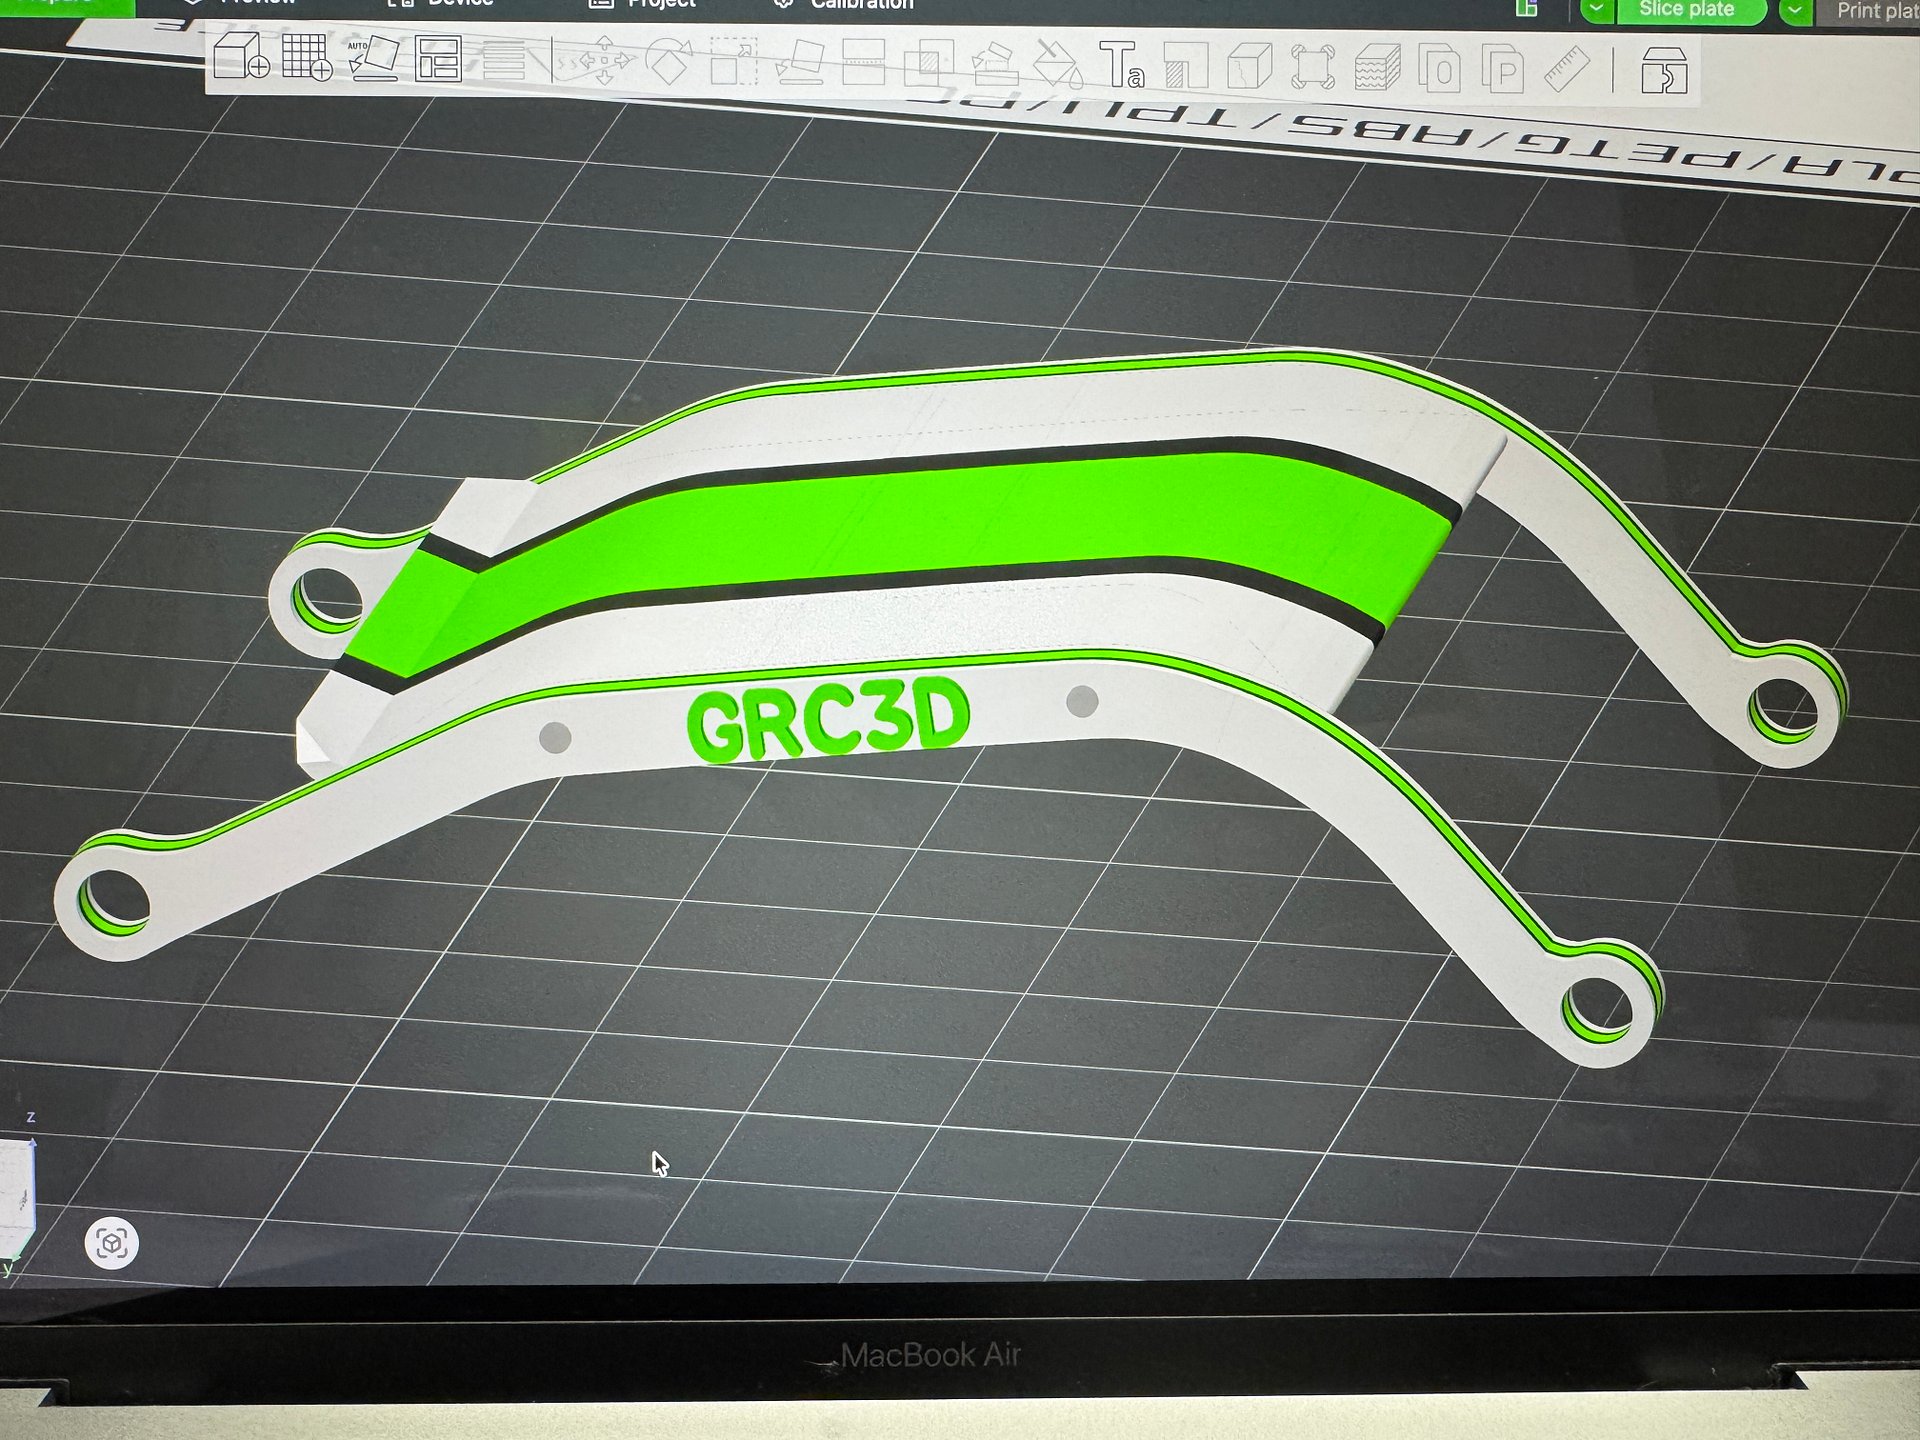Viewport: 1920px width, 1440px height.
Task: Open the support painting brush tool
Action: point(994,65)
